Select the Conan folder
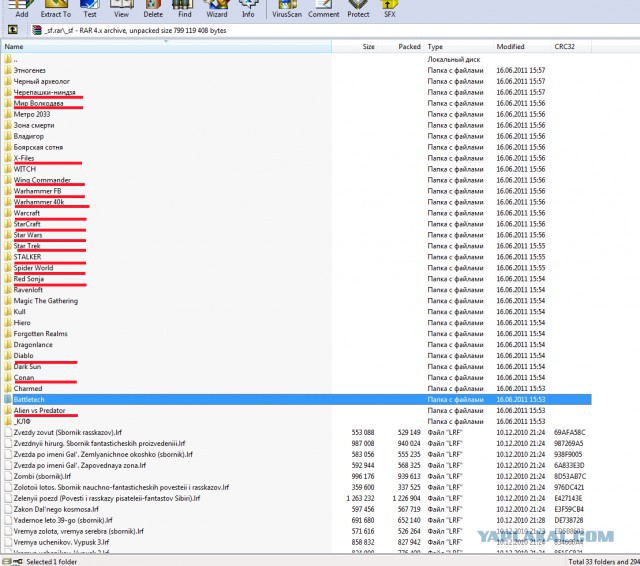 (x=297, y=378)
